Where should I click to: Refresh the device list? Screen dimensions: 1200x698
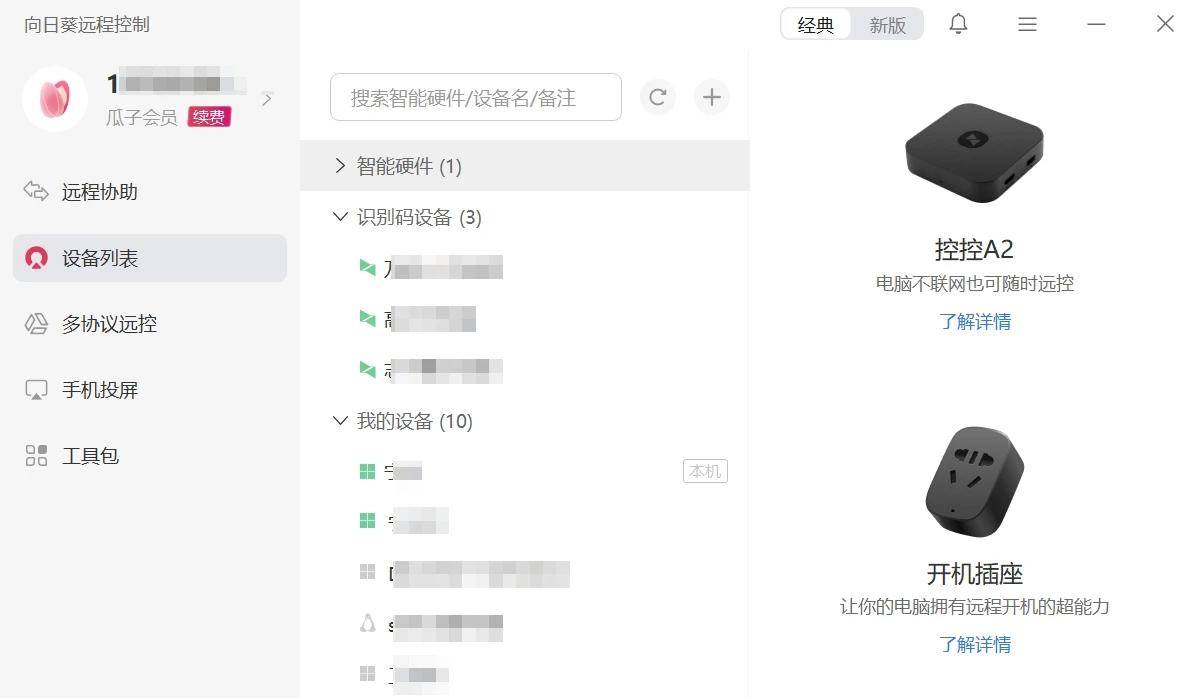(x=658, y=97)
